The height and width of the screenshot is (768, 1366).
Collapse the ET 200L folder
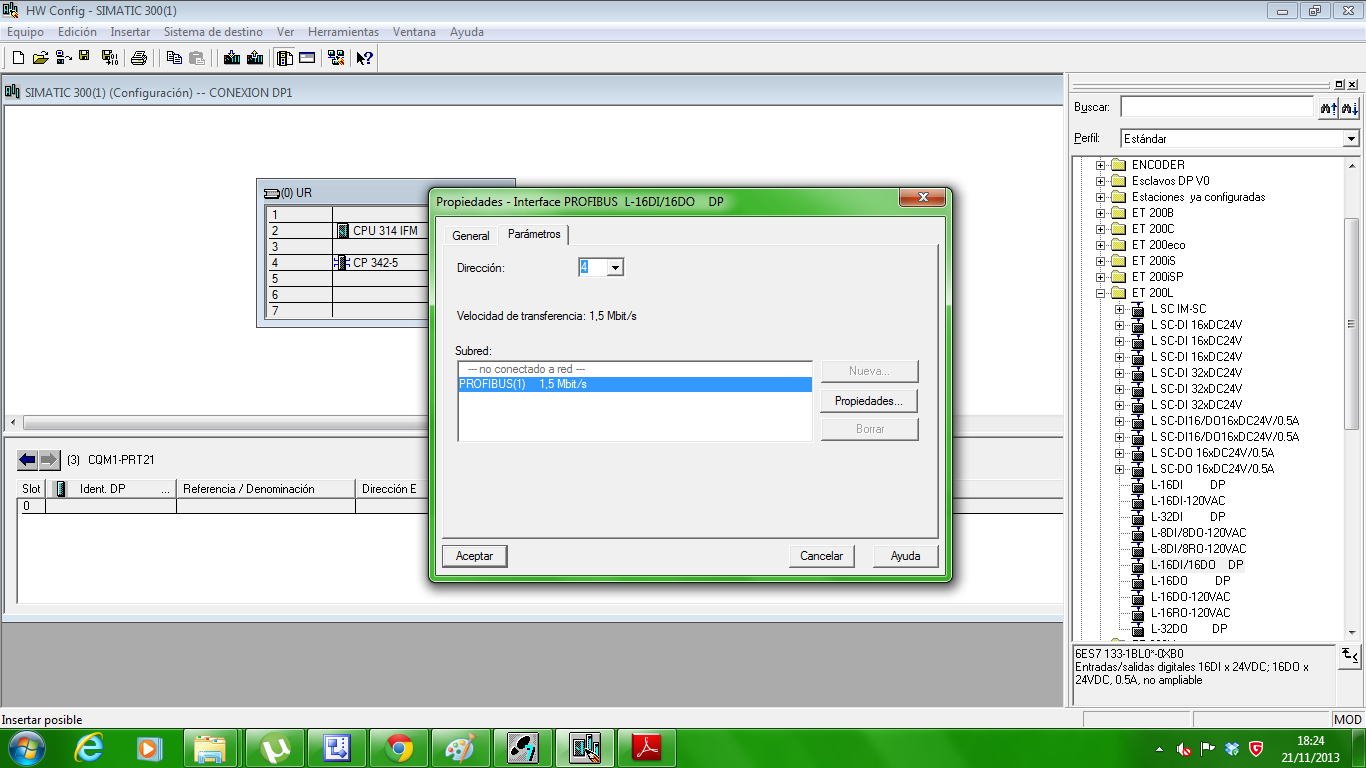(1101, 293)
